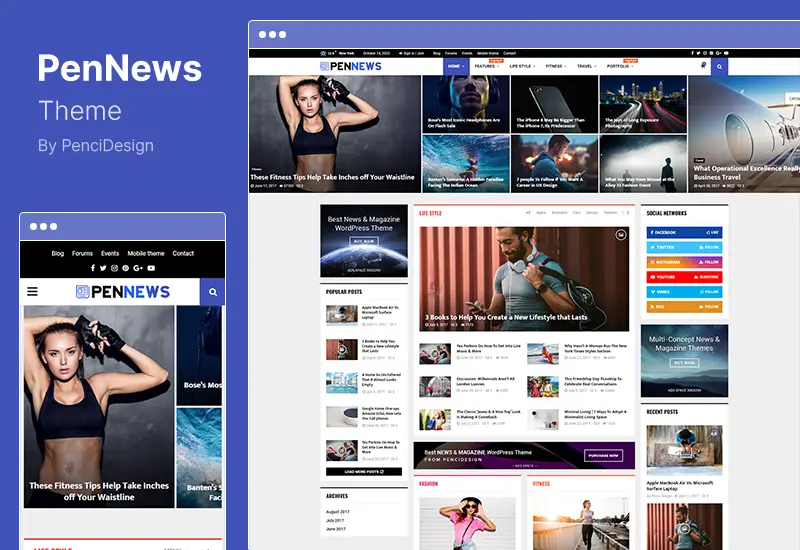The image size is (800, 550).
Task: Click Forums link in mobile preview
Action: click(82, 253)
